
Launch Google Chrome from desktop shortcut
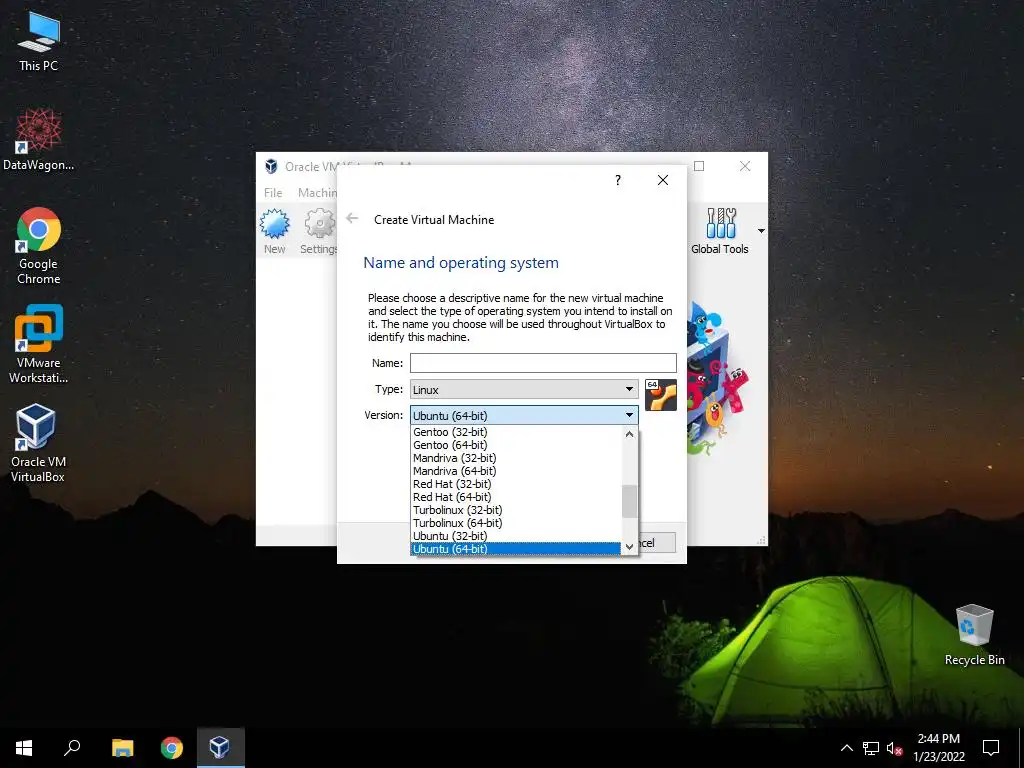[39, 246]
